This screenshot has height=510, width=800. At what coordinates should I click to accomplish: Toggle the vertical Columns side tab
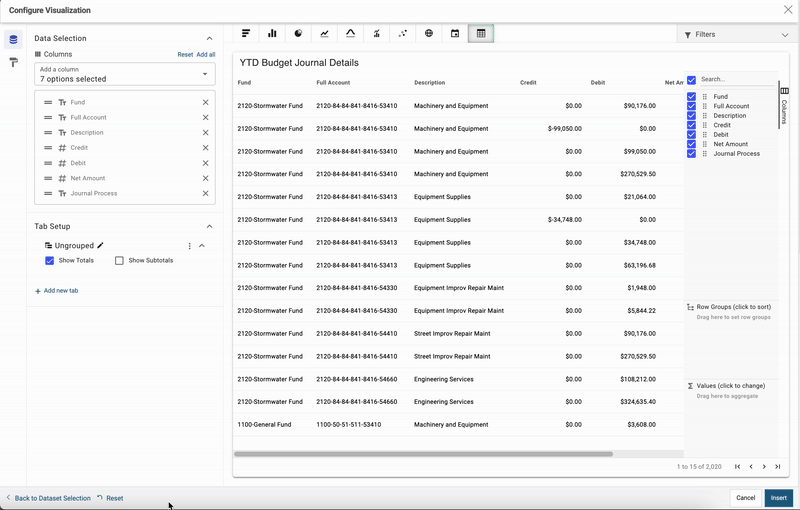tap(784, 105)
